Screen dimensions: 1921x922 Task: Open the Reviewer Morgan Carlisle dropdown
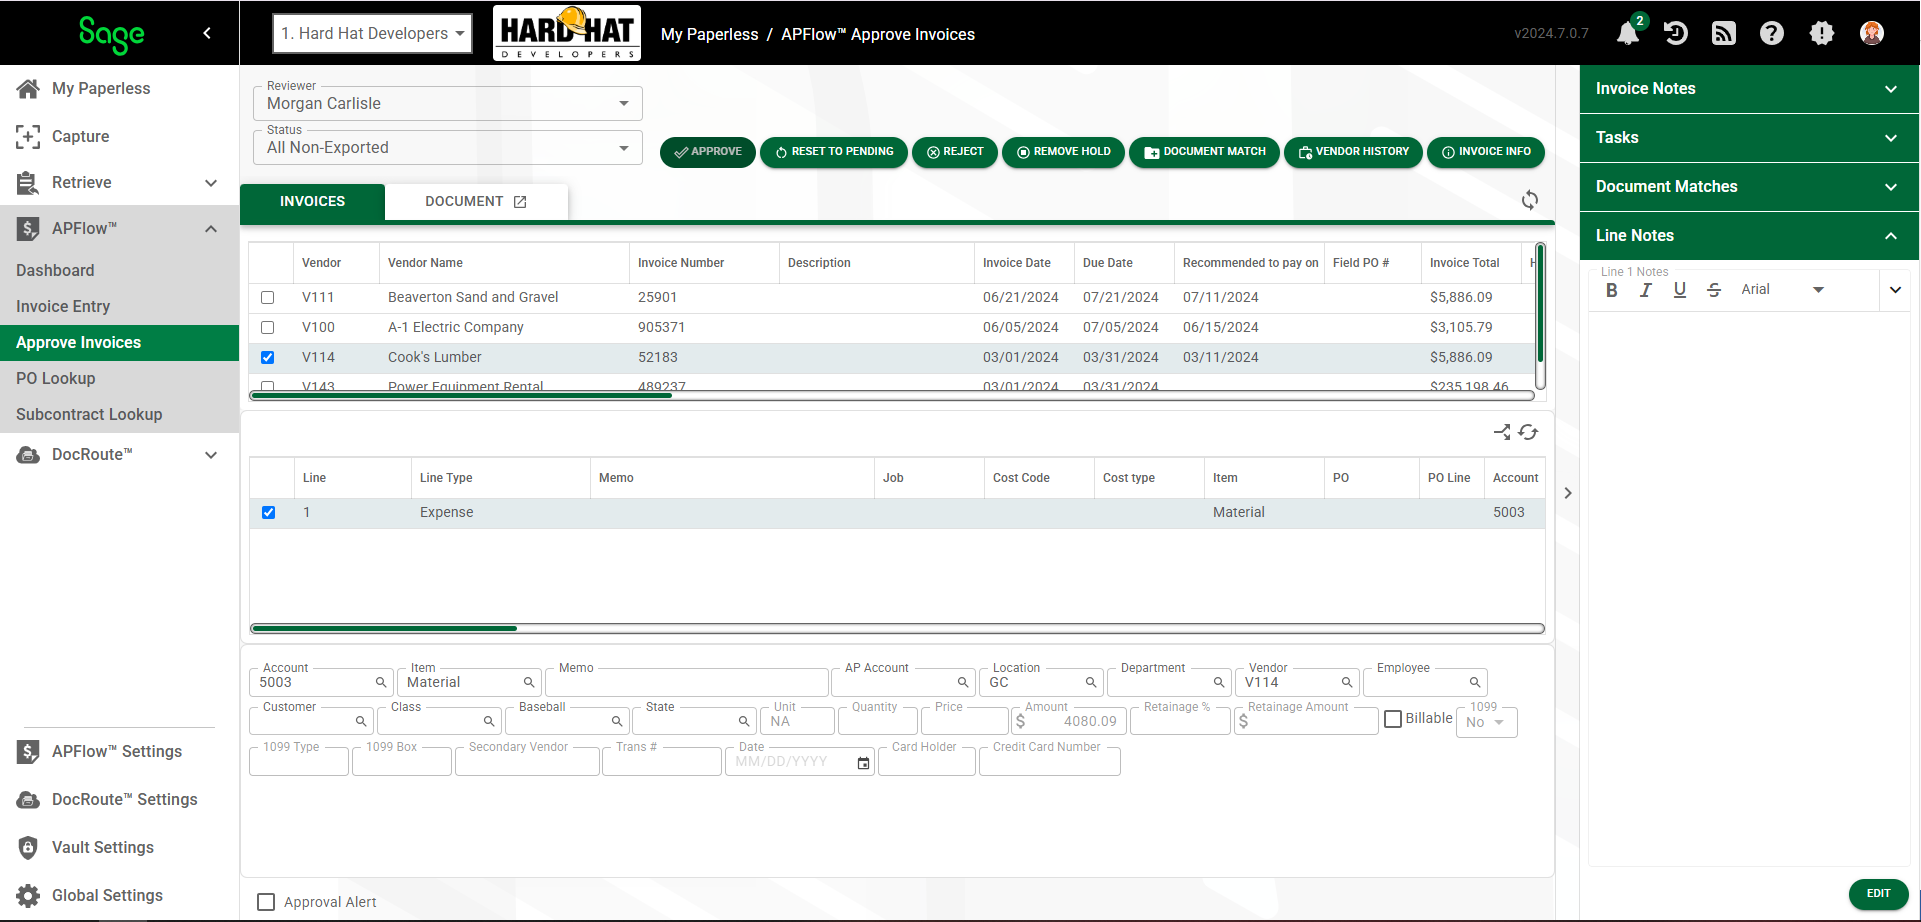[x=448, y=103]
